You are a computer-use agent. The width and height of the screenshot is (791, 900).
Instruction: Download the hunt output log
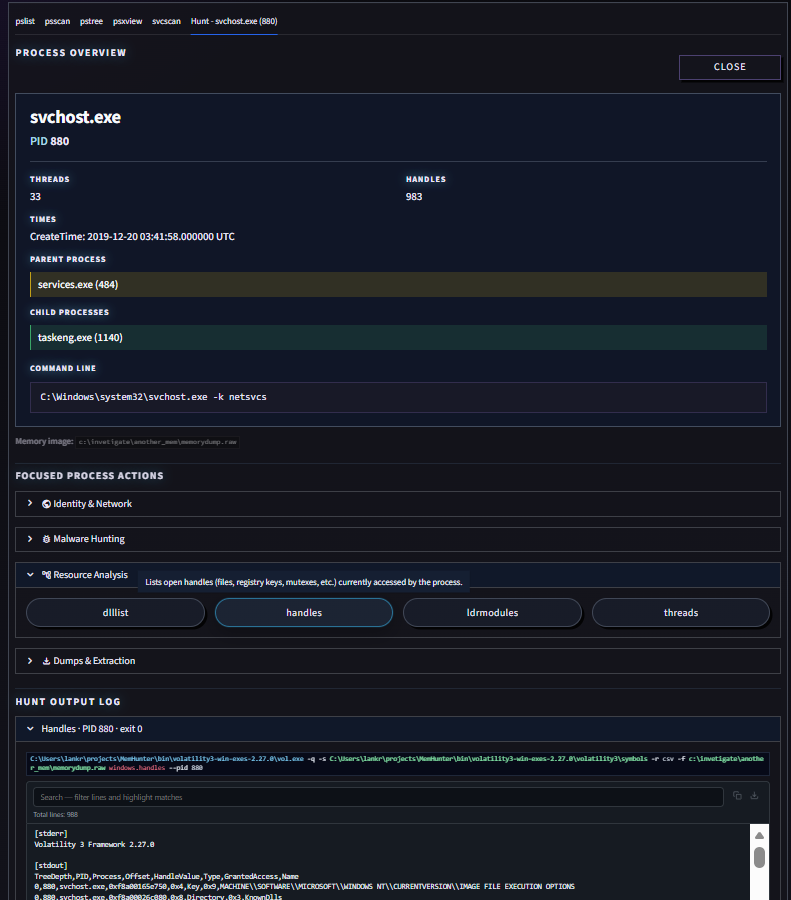click(x=754, y=796)
